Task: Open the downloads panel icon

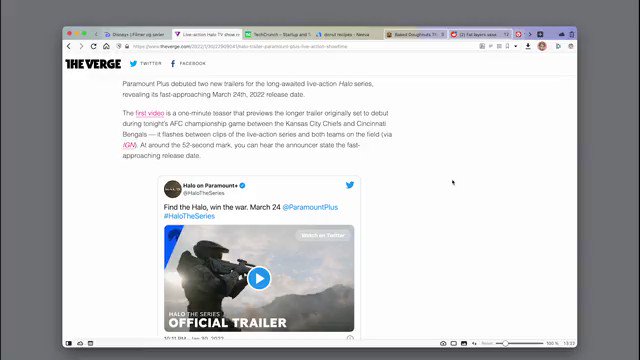Action: tap(528, 47)
